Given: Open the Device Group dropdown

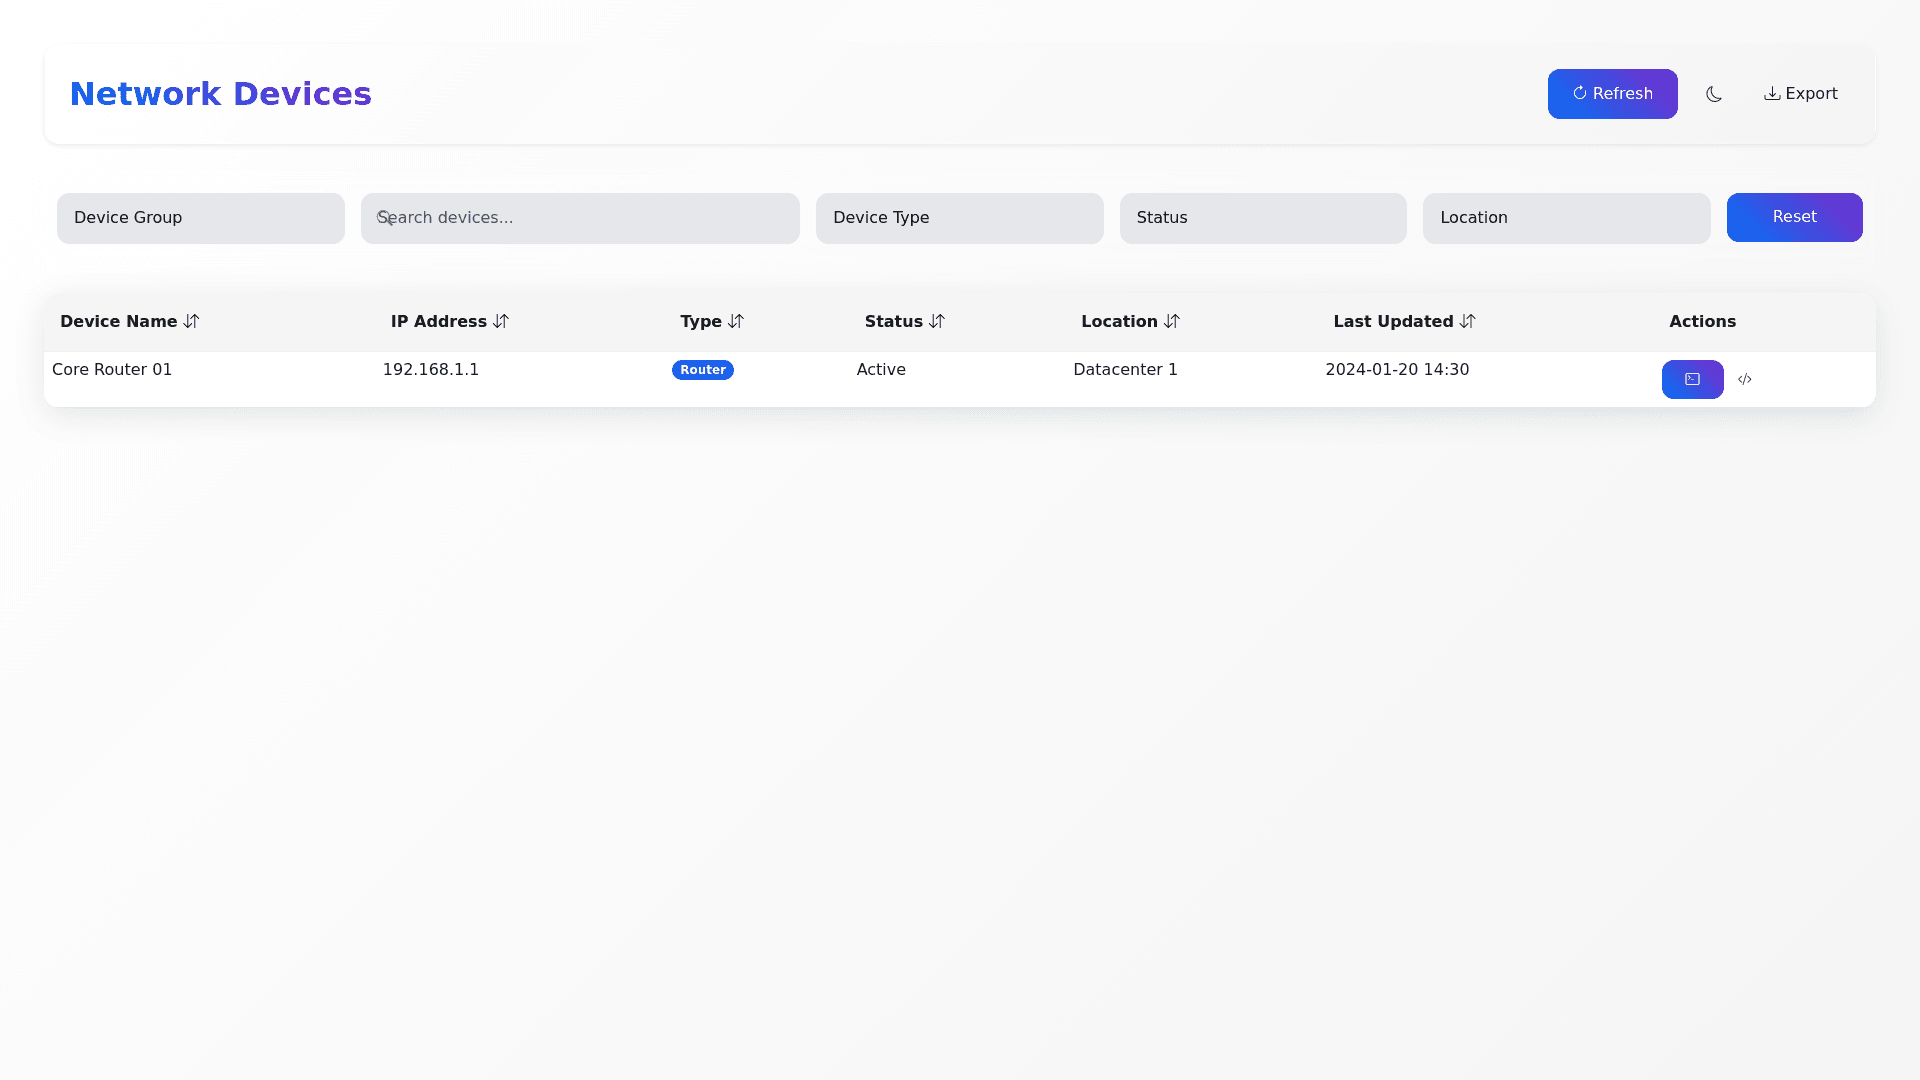Looking at the screenshot, I should click(x=200, y=218).
